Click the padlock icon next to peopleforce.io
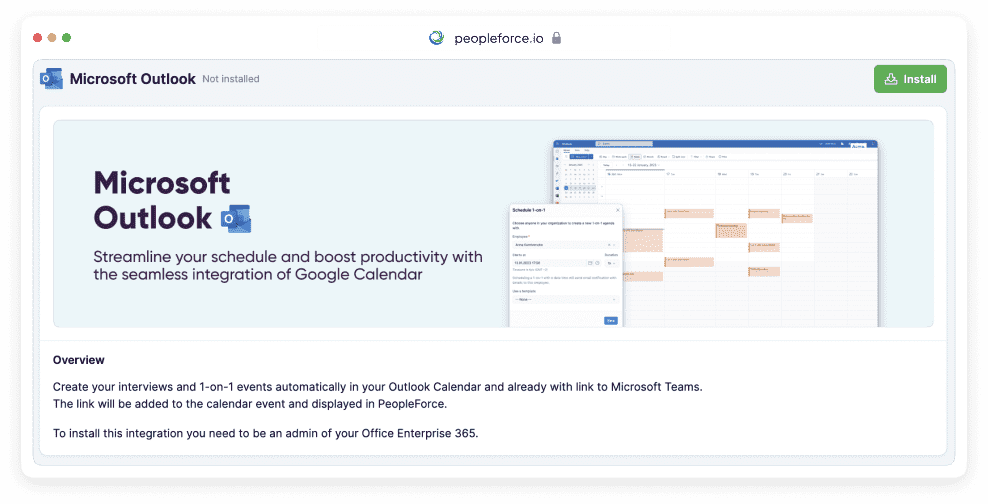This screenshot has height=504, width=988. click(x=557, y=38)
